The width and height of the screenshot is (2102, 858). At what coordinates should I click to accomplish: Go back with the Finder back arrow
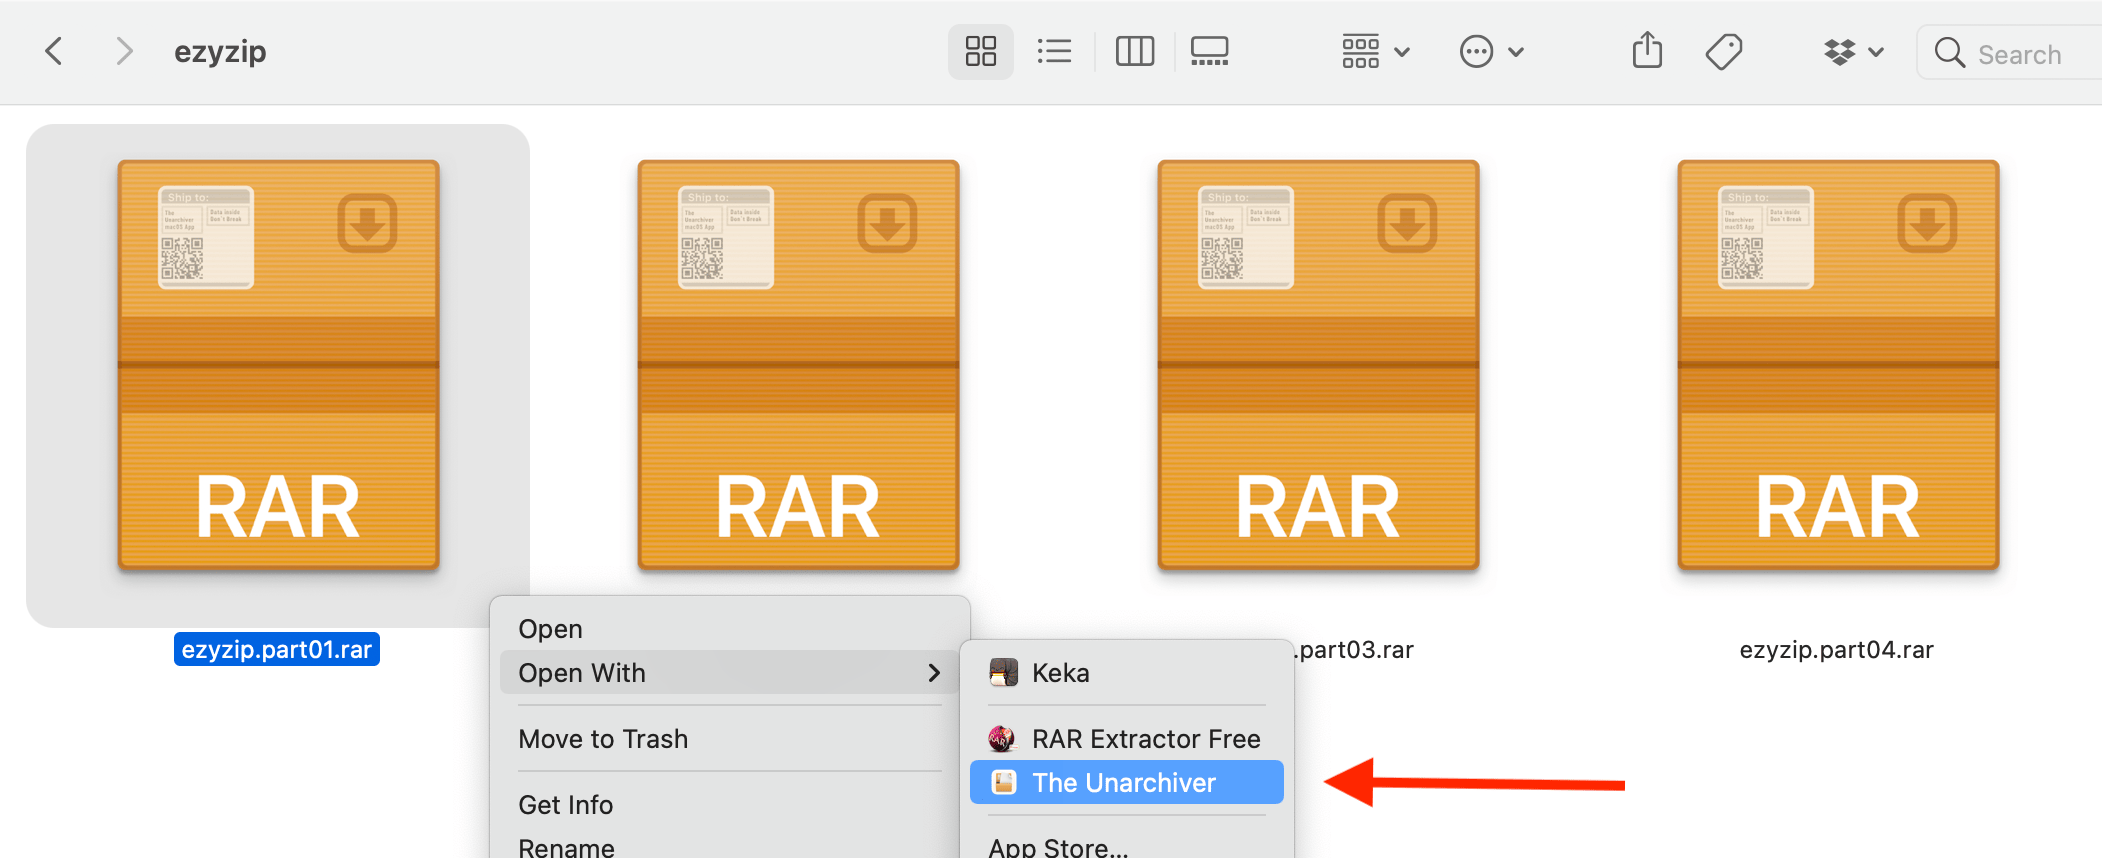(x=54, y=51)
